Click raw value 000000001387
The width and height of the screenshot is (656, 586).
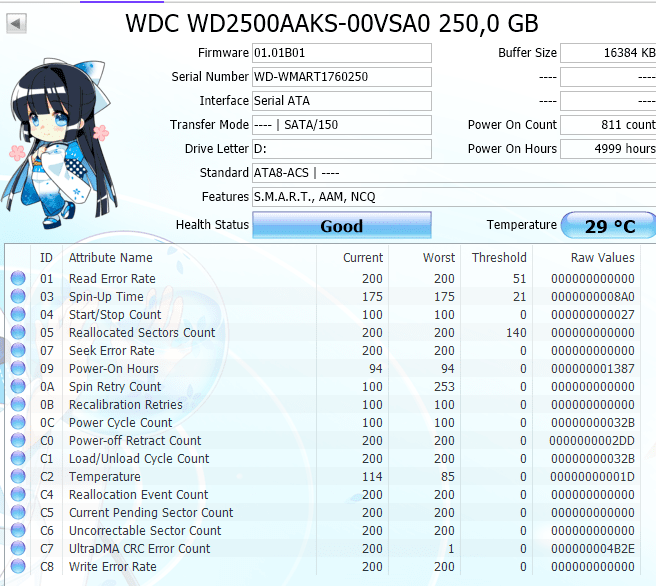coord(592,368)
